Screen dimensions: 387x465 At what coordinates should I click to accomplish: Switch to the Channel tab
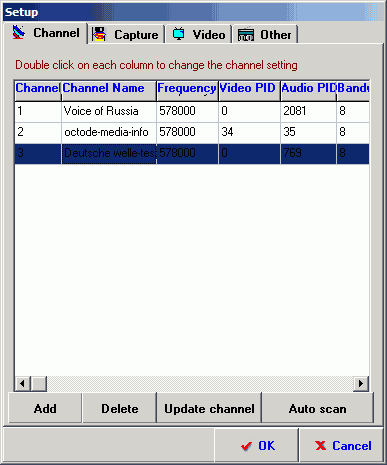(46, 33)
